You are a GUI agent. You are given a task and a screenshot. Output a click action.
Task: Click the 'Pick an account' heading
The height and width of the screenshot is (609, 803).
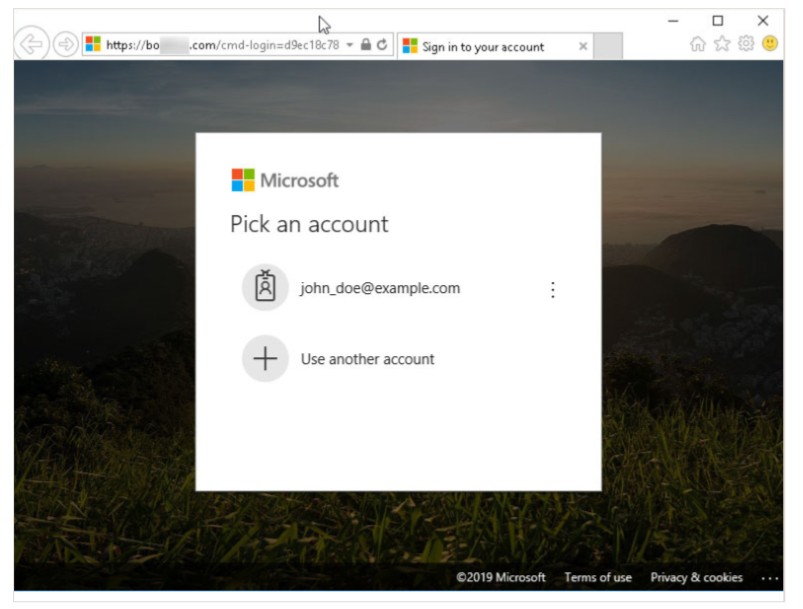point(309,224)
